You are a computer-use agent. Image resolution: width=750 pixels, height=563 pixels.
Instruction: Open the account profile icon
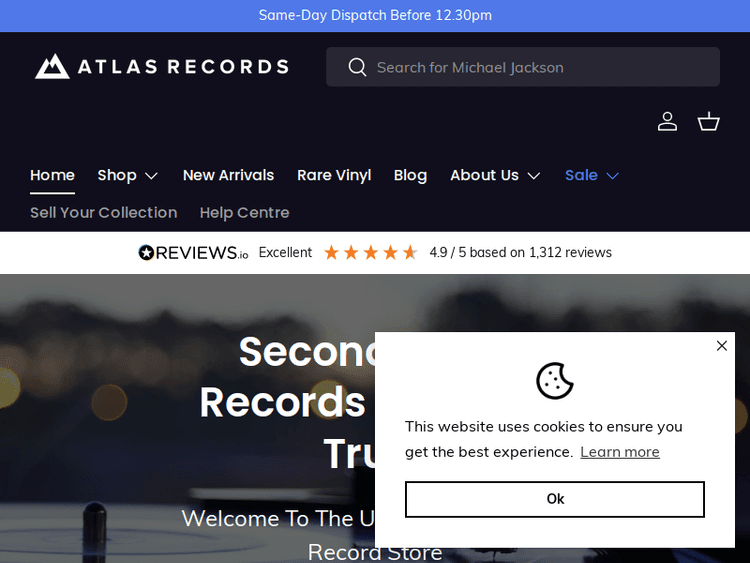tap(667, 121)
